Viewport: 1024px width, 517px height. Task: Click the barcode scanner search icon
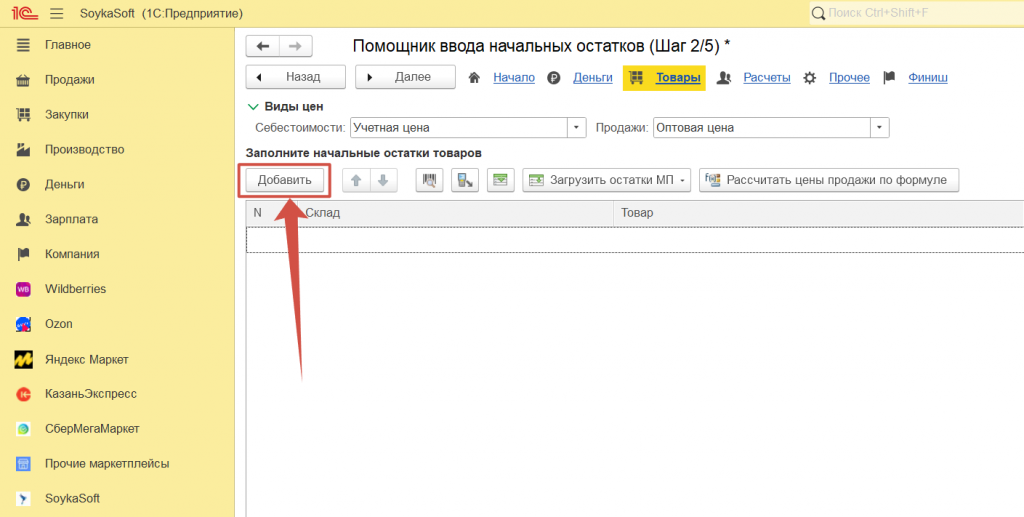(x=430, y=180)
